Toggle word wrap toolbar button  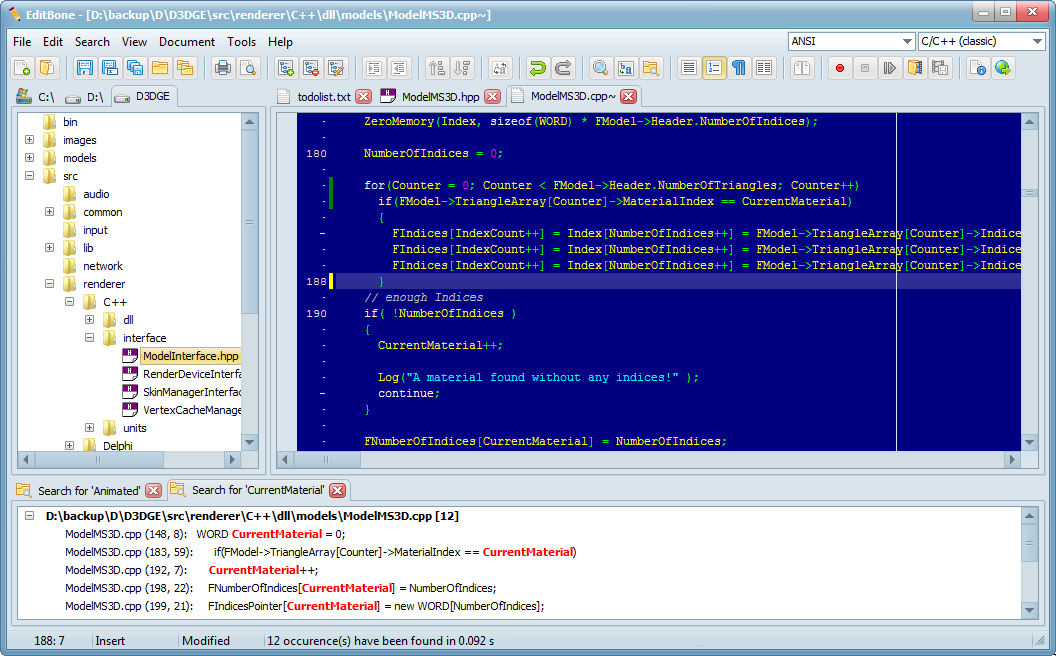point(689,68)
